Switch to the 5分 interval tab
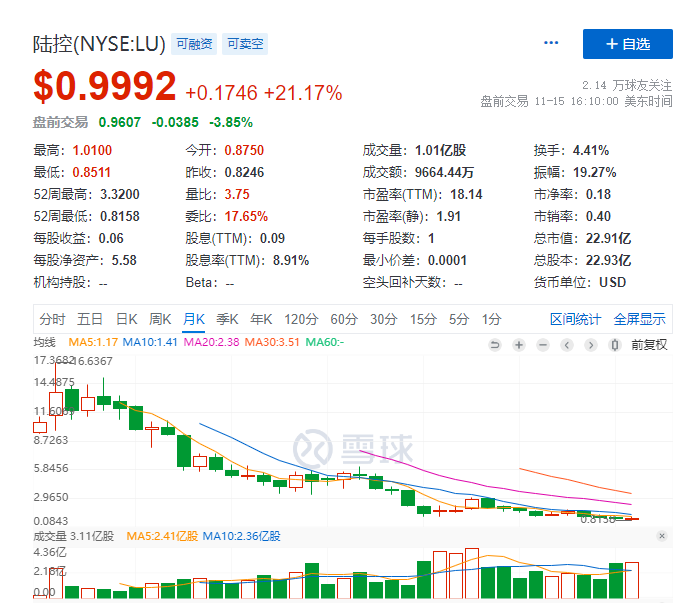Image resolution: width=685 pixels, height=603 pixels. [x=459, y=319]
